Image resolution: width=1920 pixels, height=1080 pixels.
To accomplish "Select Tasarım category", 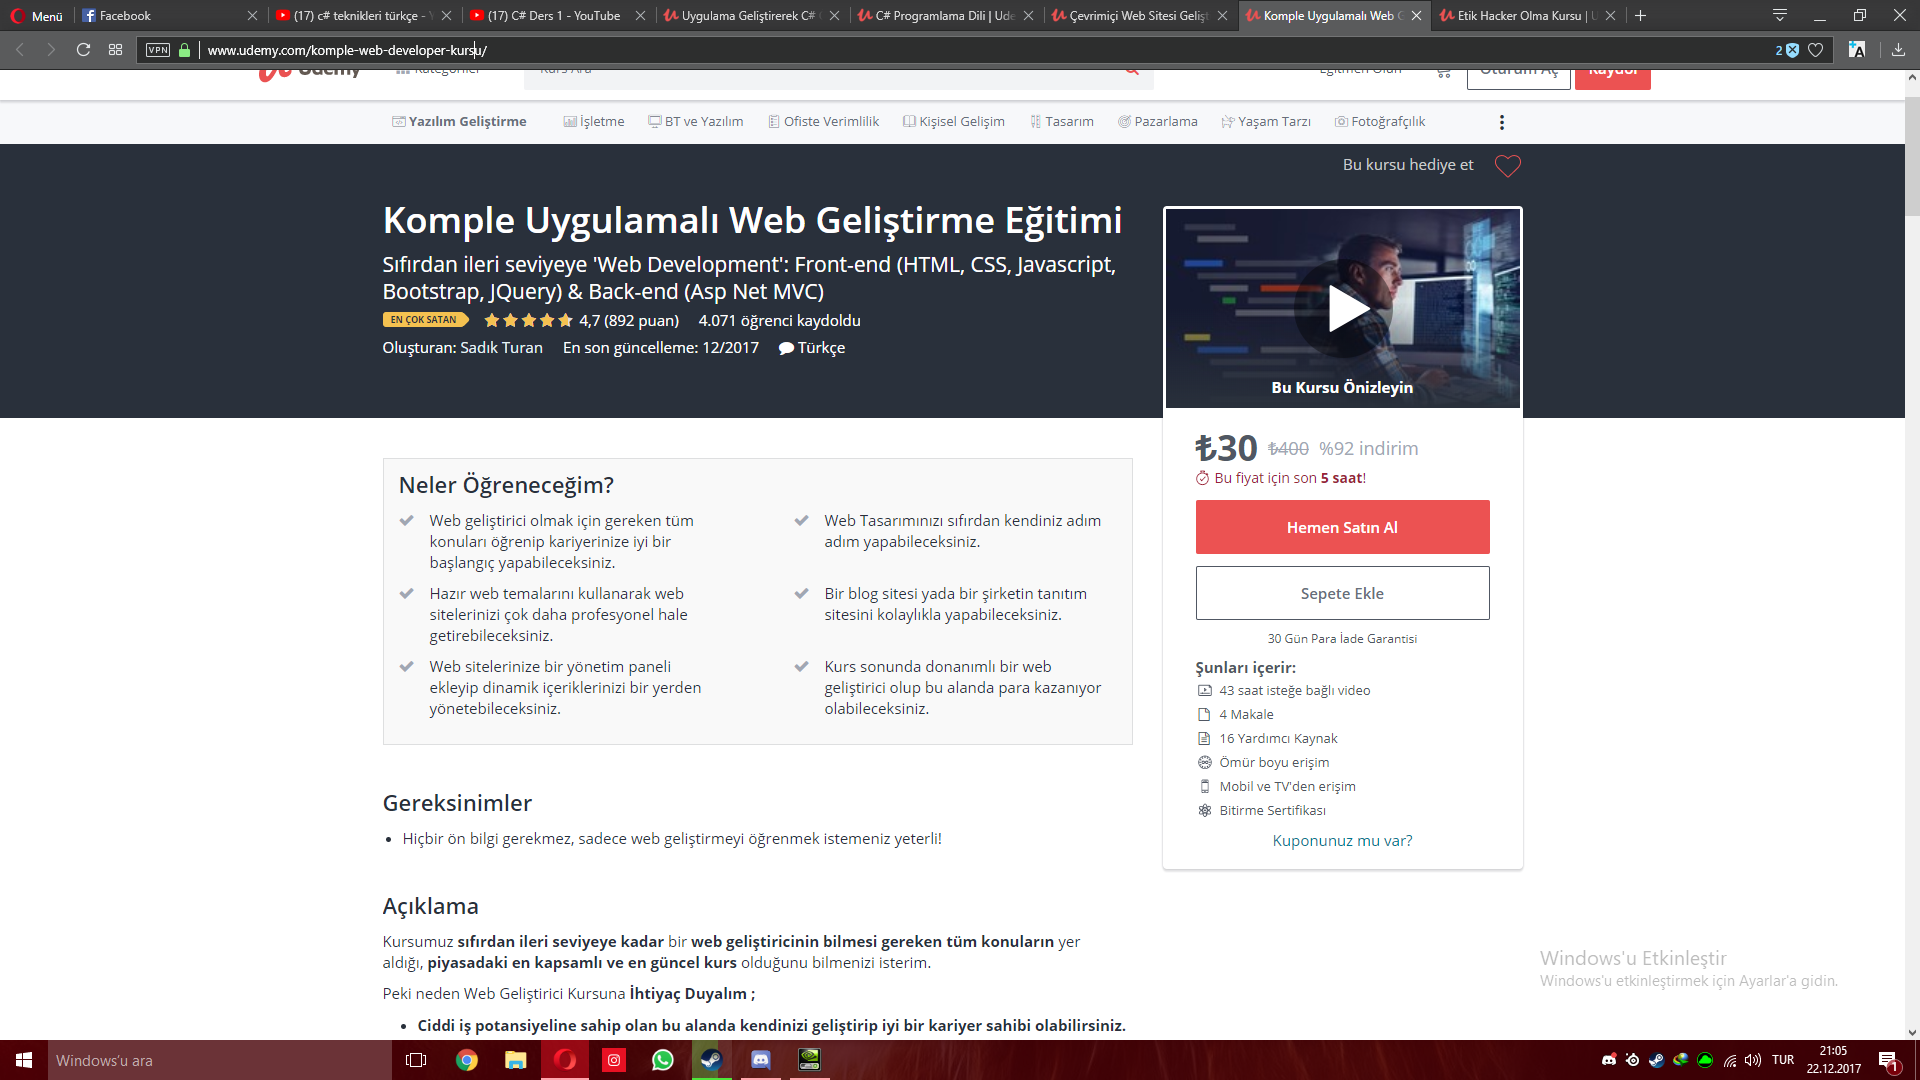I will pos(1062,122).
